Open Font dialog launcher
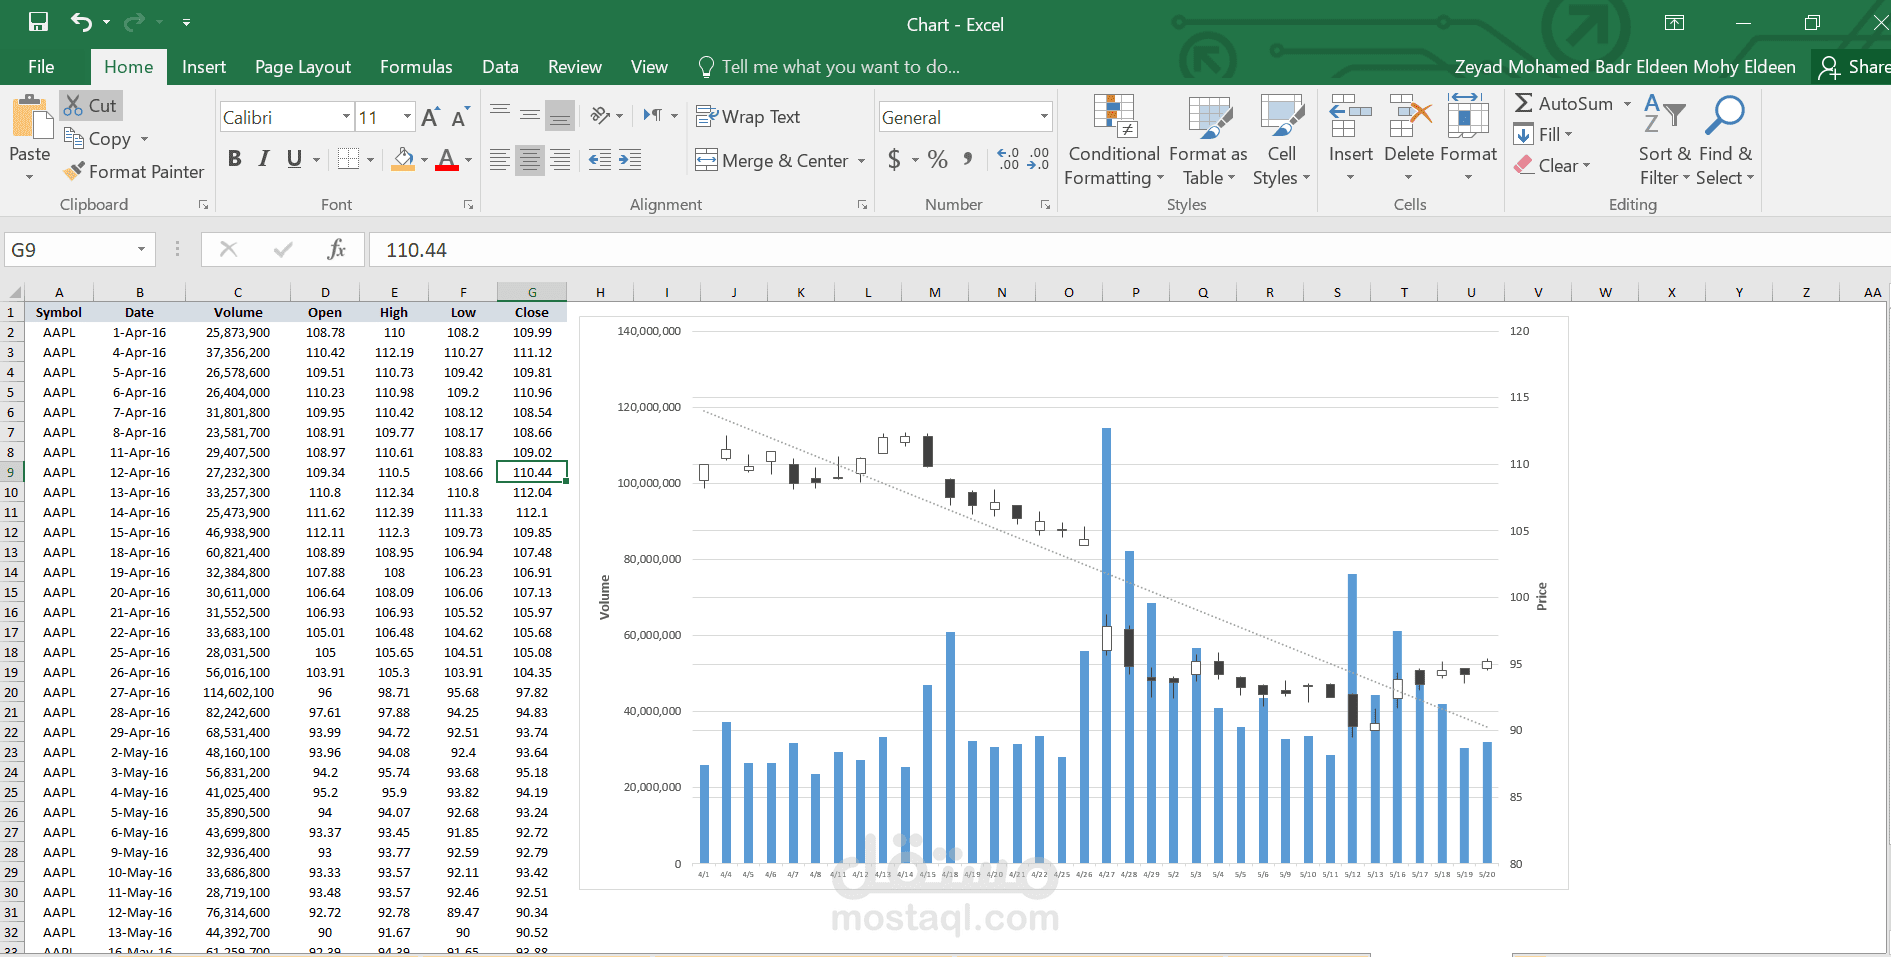Viewport: 1891px width, 957px height. point(468,205)
